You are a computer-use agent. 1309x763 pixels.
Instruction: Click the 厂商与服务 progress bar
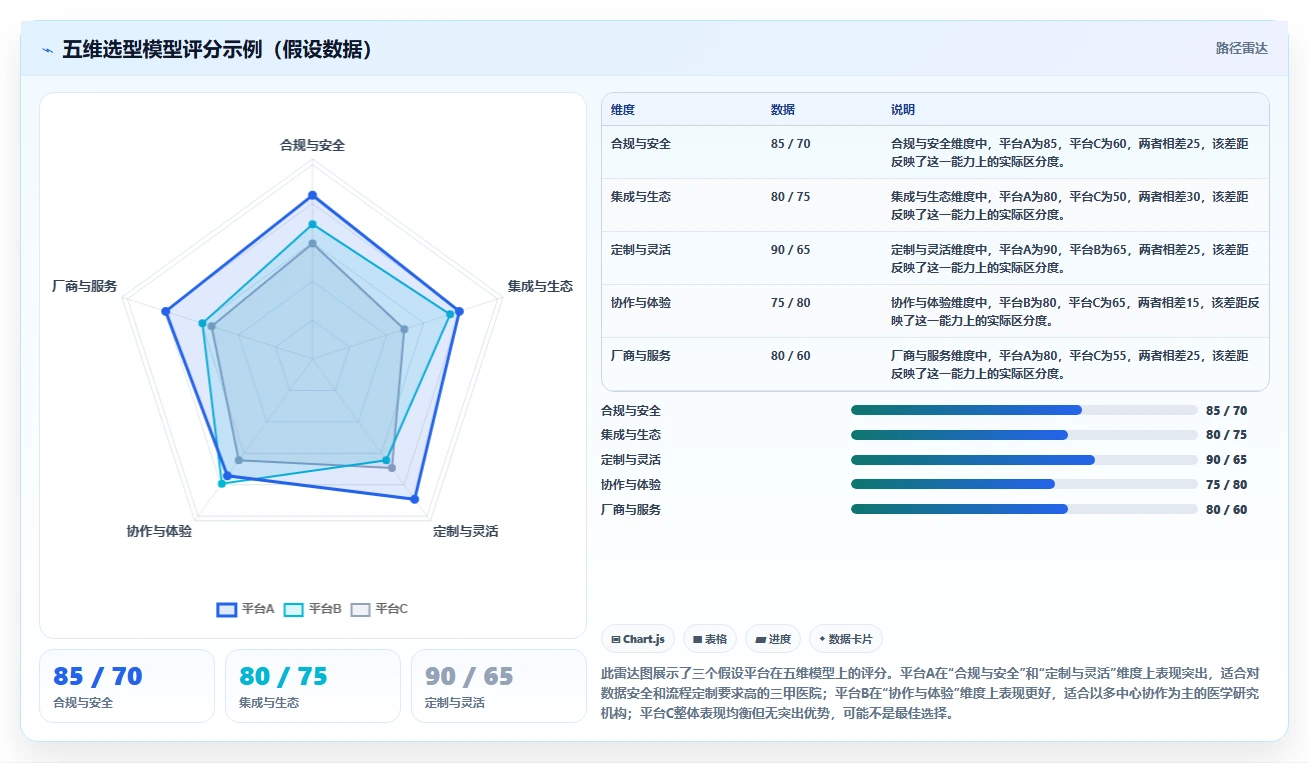tap(1024, 509)
